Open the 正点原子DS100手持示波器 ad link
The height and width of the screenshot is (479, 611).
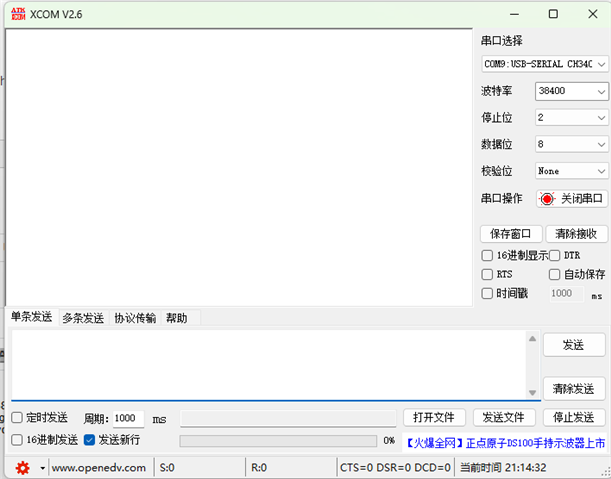[x=505, y=443]
